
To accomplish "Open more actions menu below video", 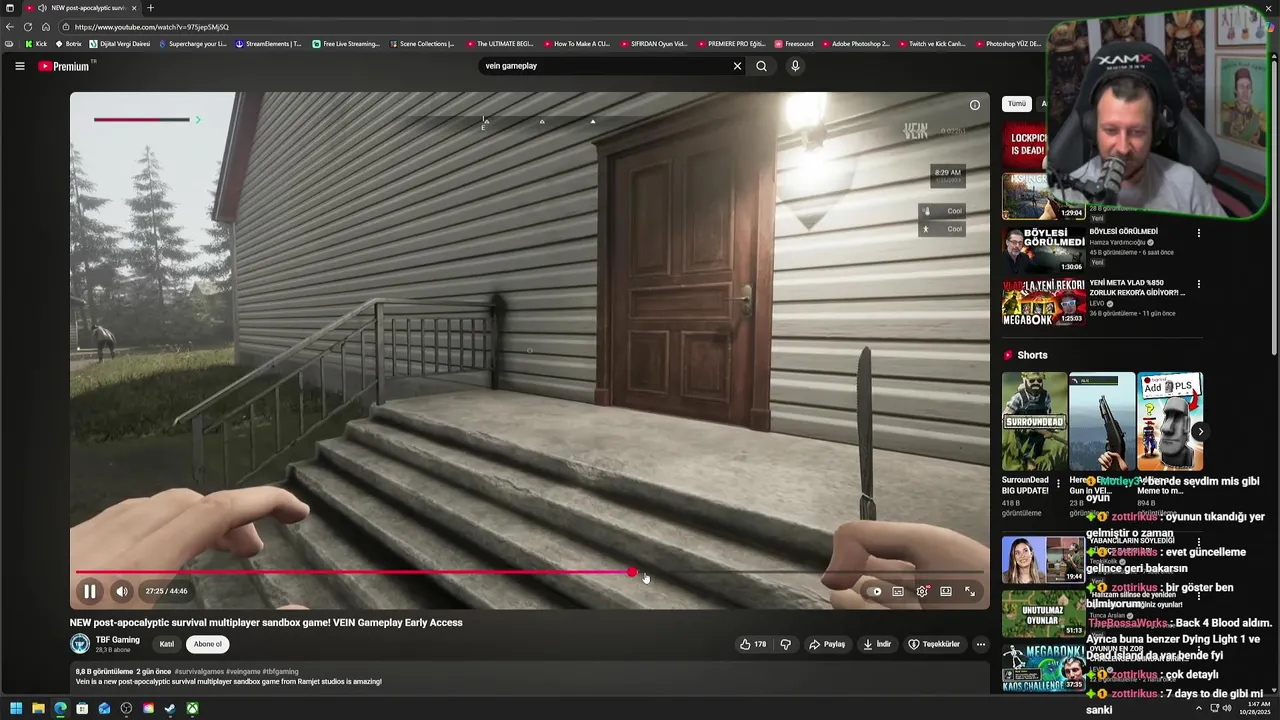I will pyautogui.click(x=981, y=644).
